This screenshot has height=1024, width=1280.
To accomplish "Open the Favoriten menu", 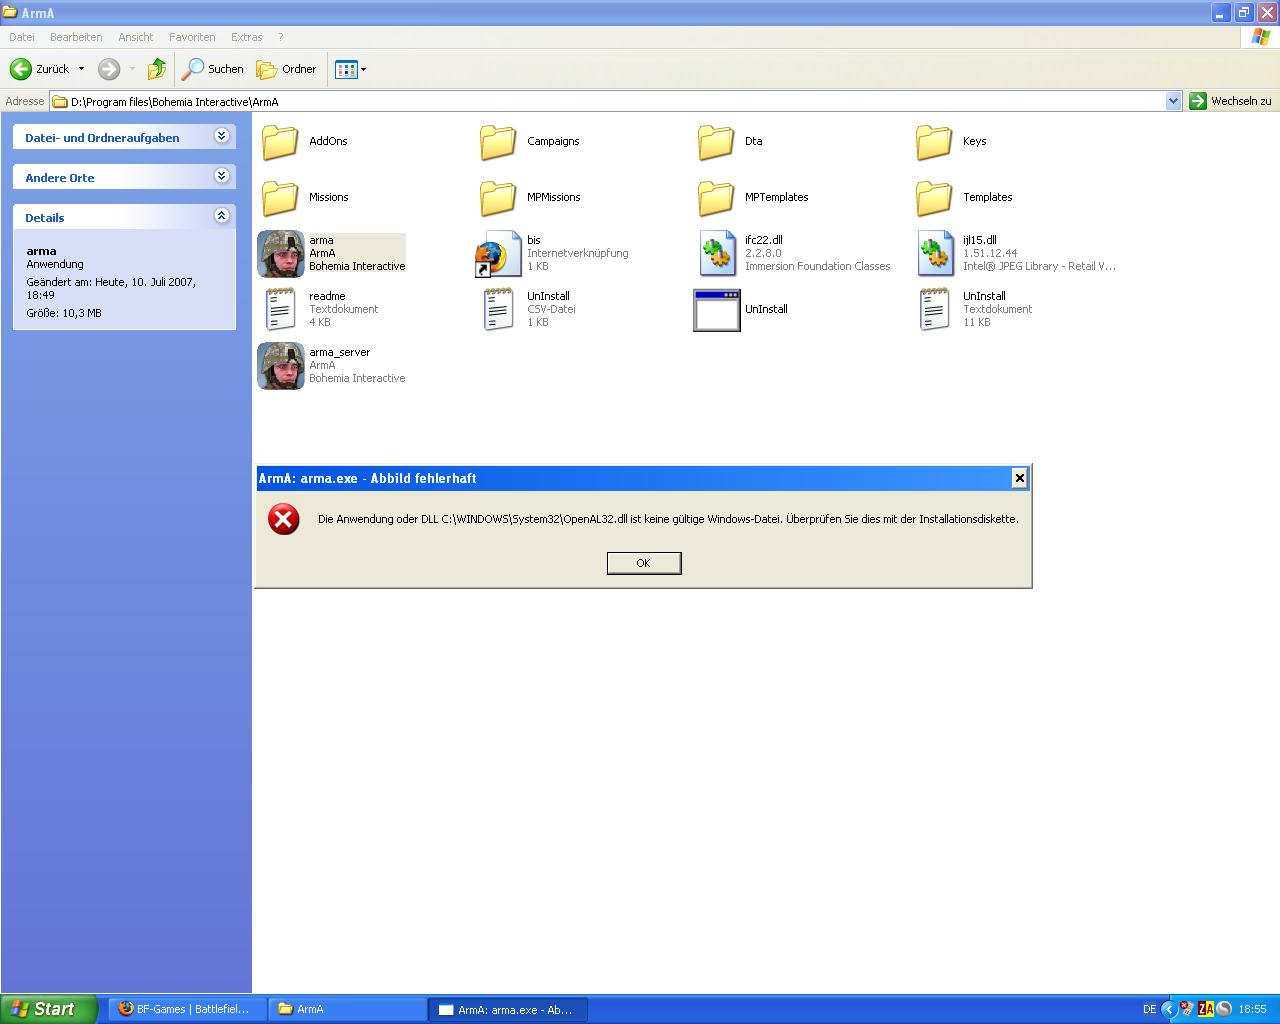I will tap(192, 37).
